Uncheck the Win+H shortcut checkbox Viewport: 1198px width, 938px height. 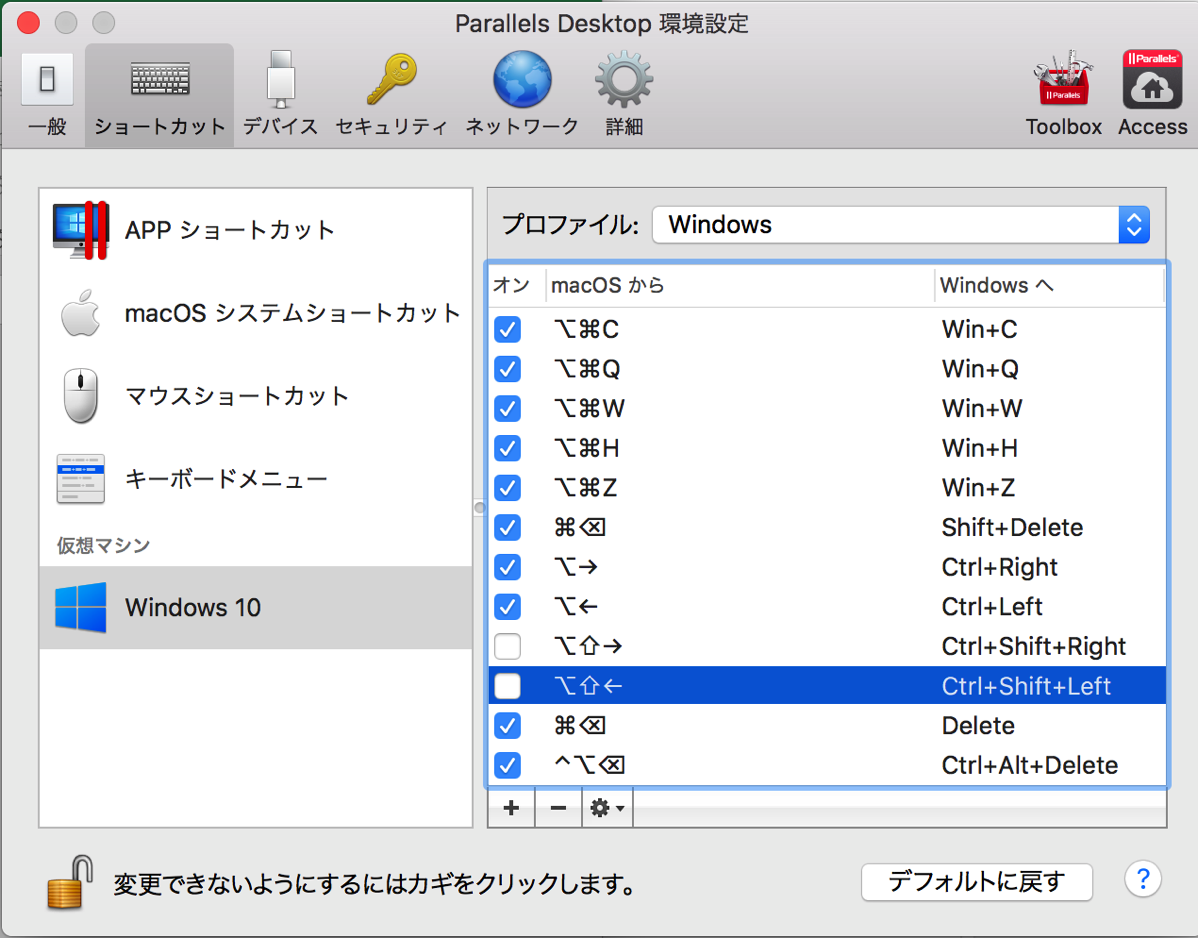[507, 448]
